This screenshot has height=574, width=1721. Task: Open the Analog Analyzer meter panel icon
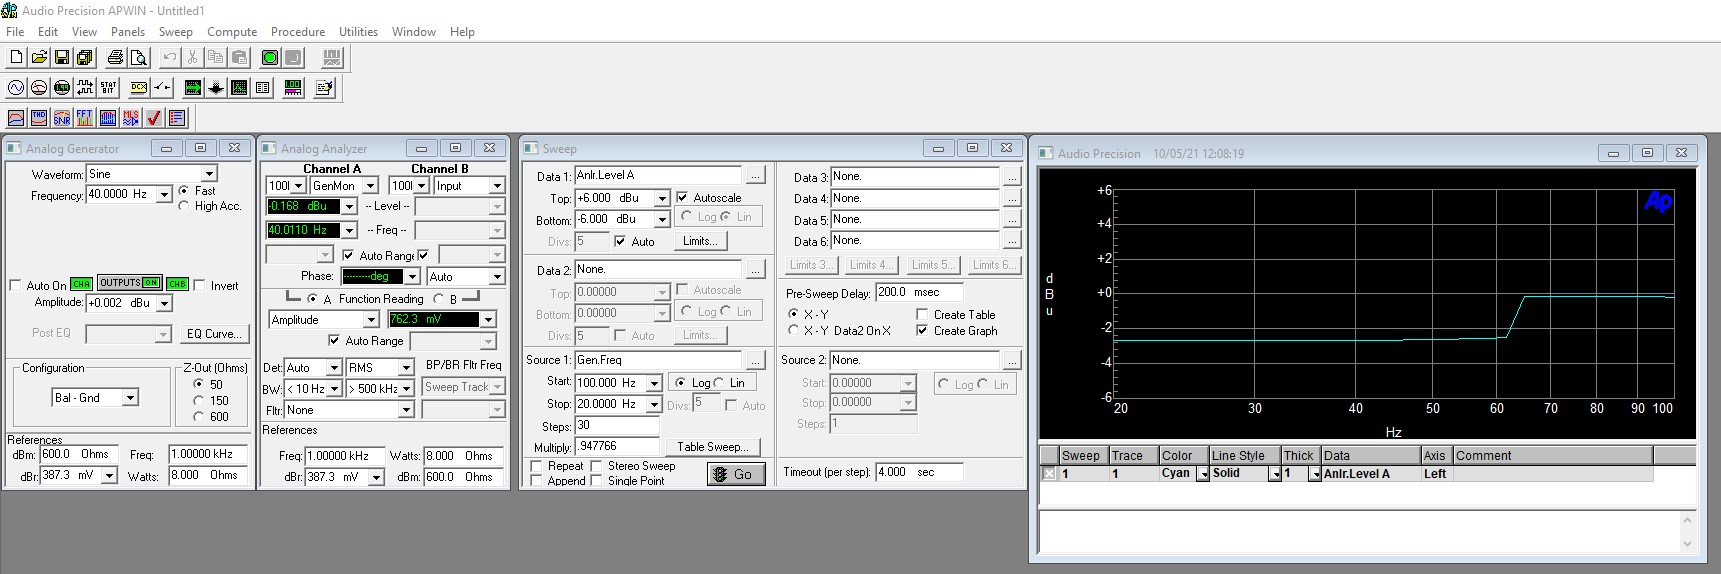39,88
